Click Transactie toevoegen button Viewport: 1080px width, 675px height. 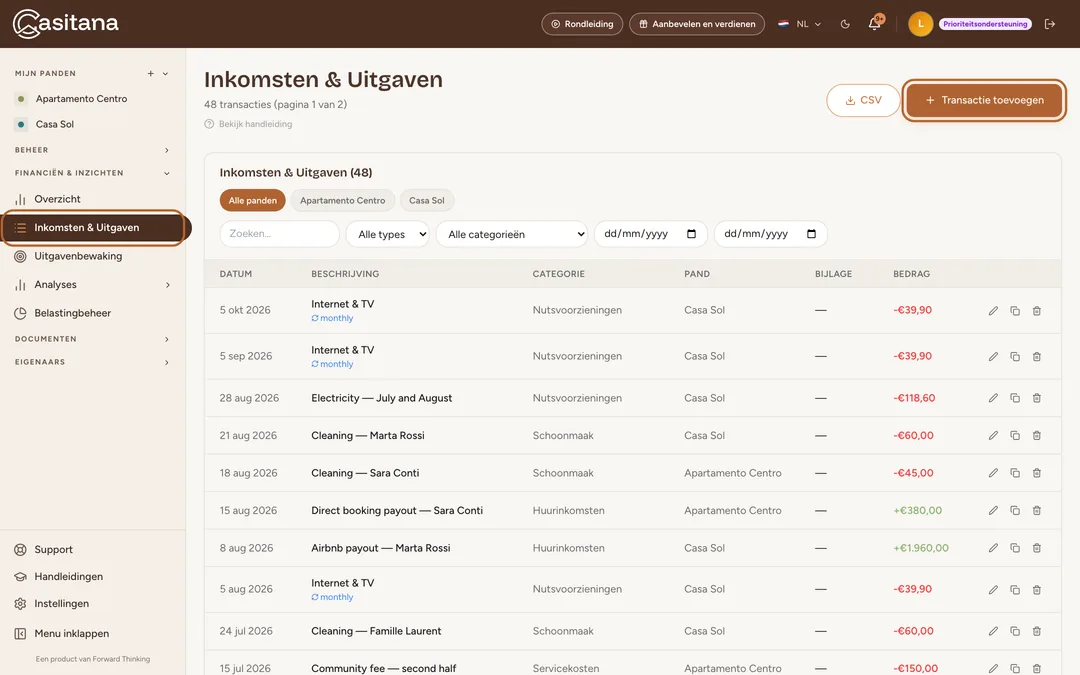[984, 101]
